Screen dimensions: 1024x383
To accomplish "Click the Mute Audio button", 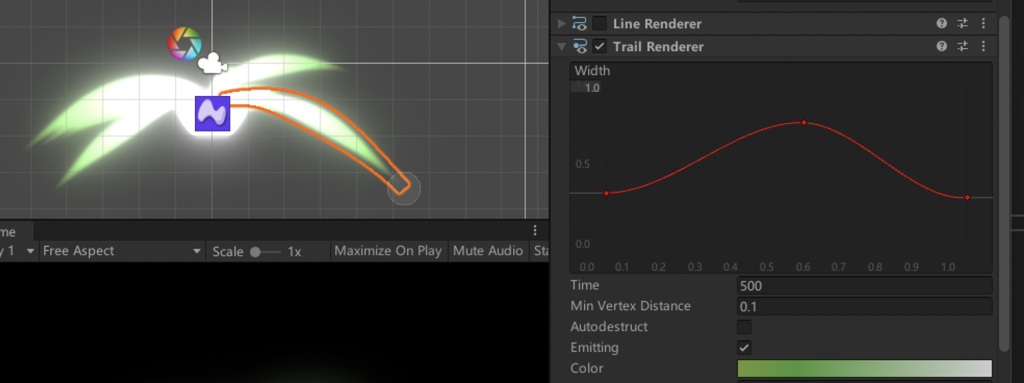I will (x=488, y=251).
